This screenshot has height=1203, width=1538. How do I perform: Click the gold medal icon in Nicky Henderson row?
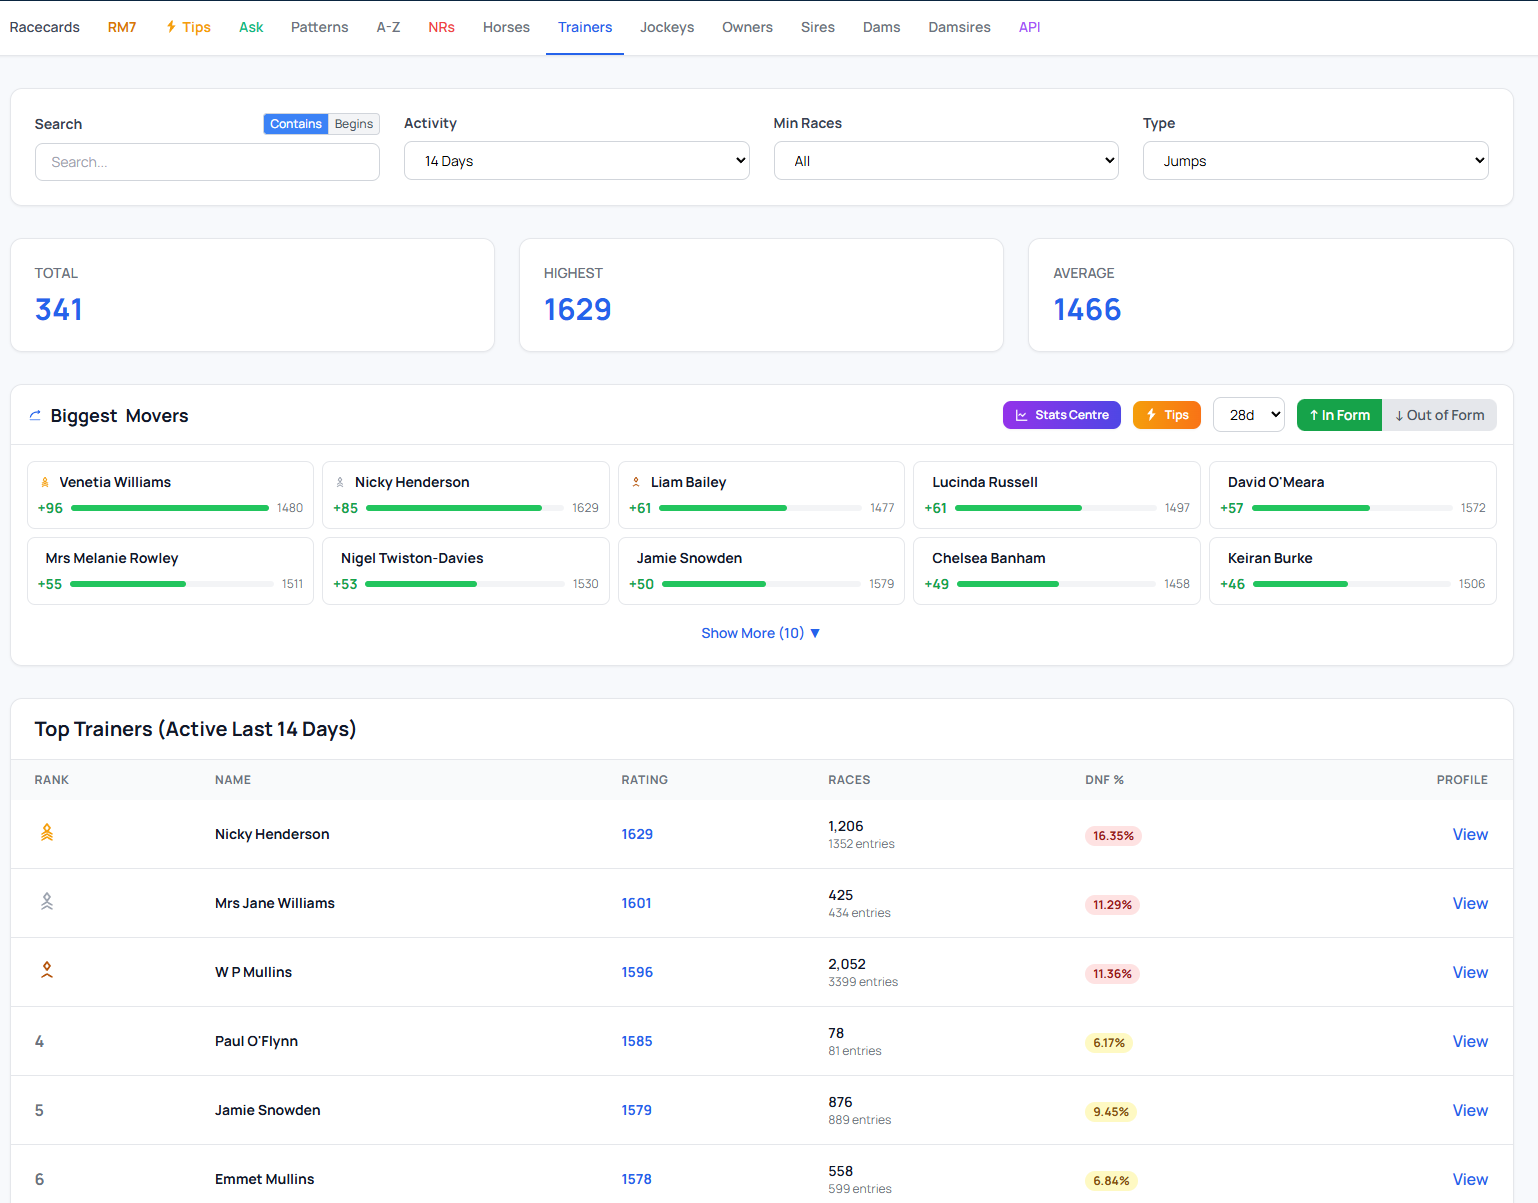[47, 832]
